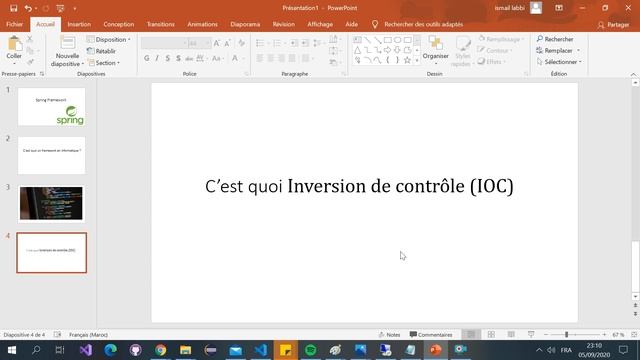This screenshot has height=360, width=640.
Task: Expand the shapes gallery more arrow
Action: 417,60
